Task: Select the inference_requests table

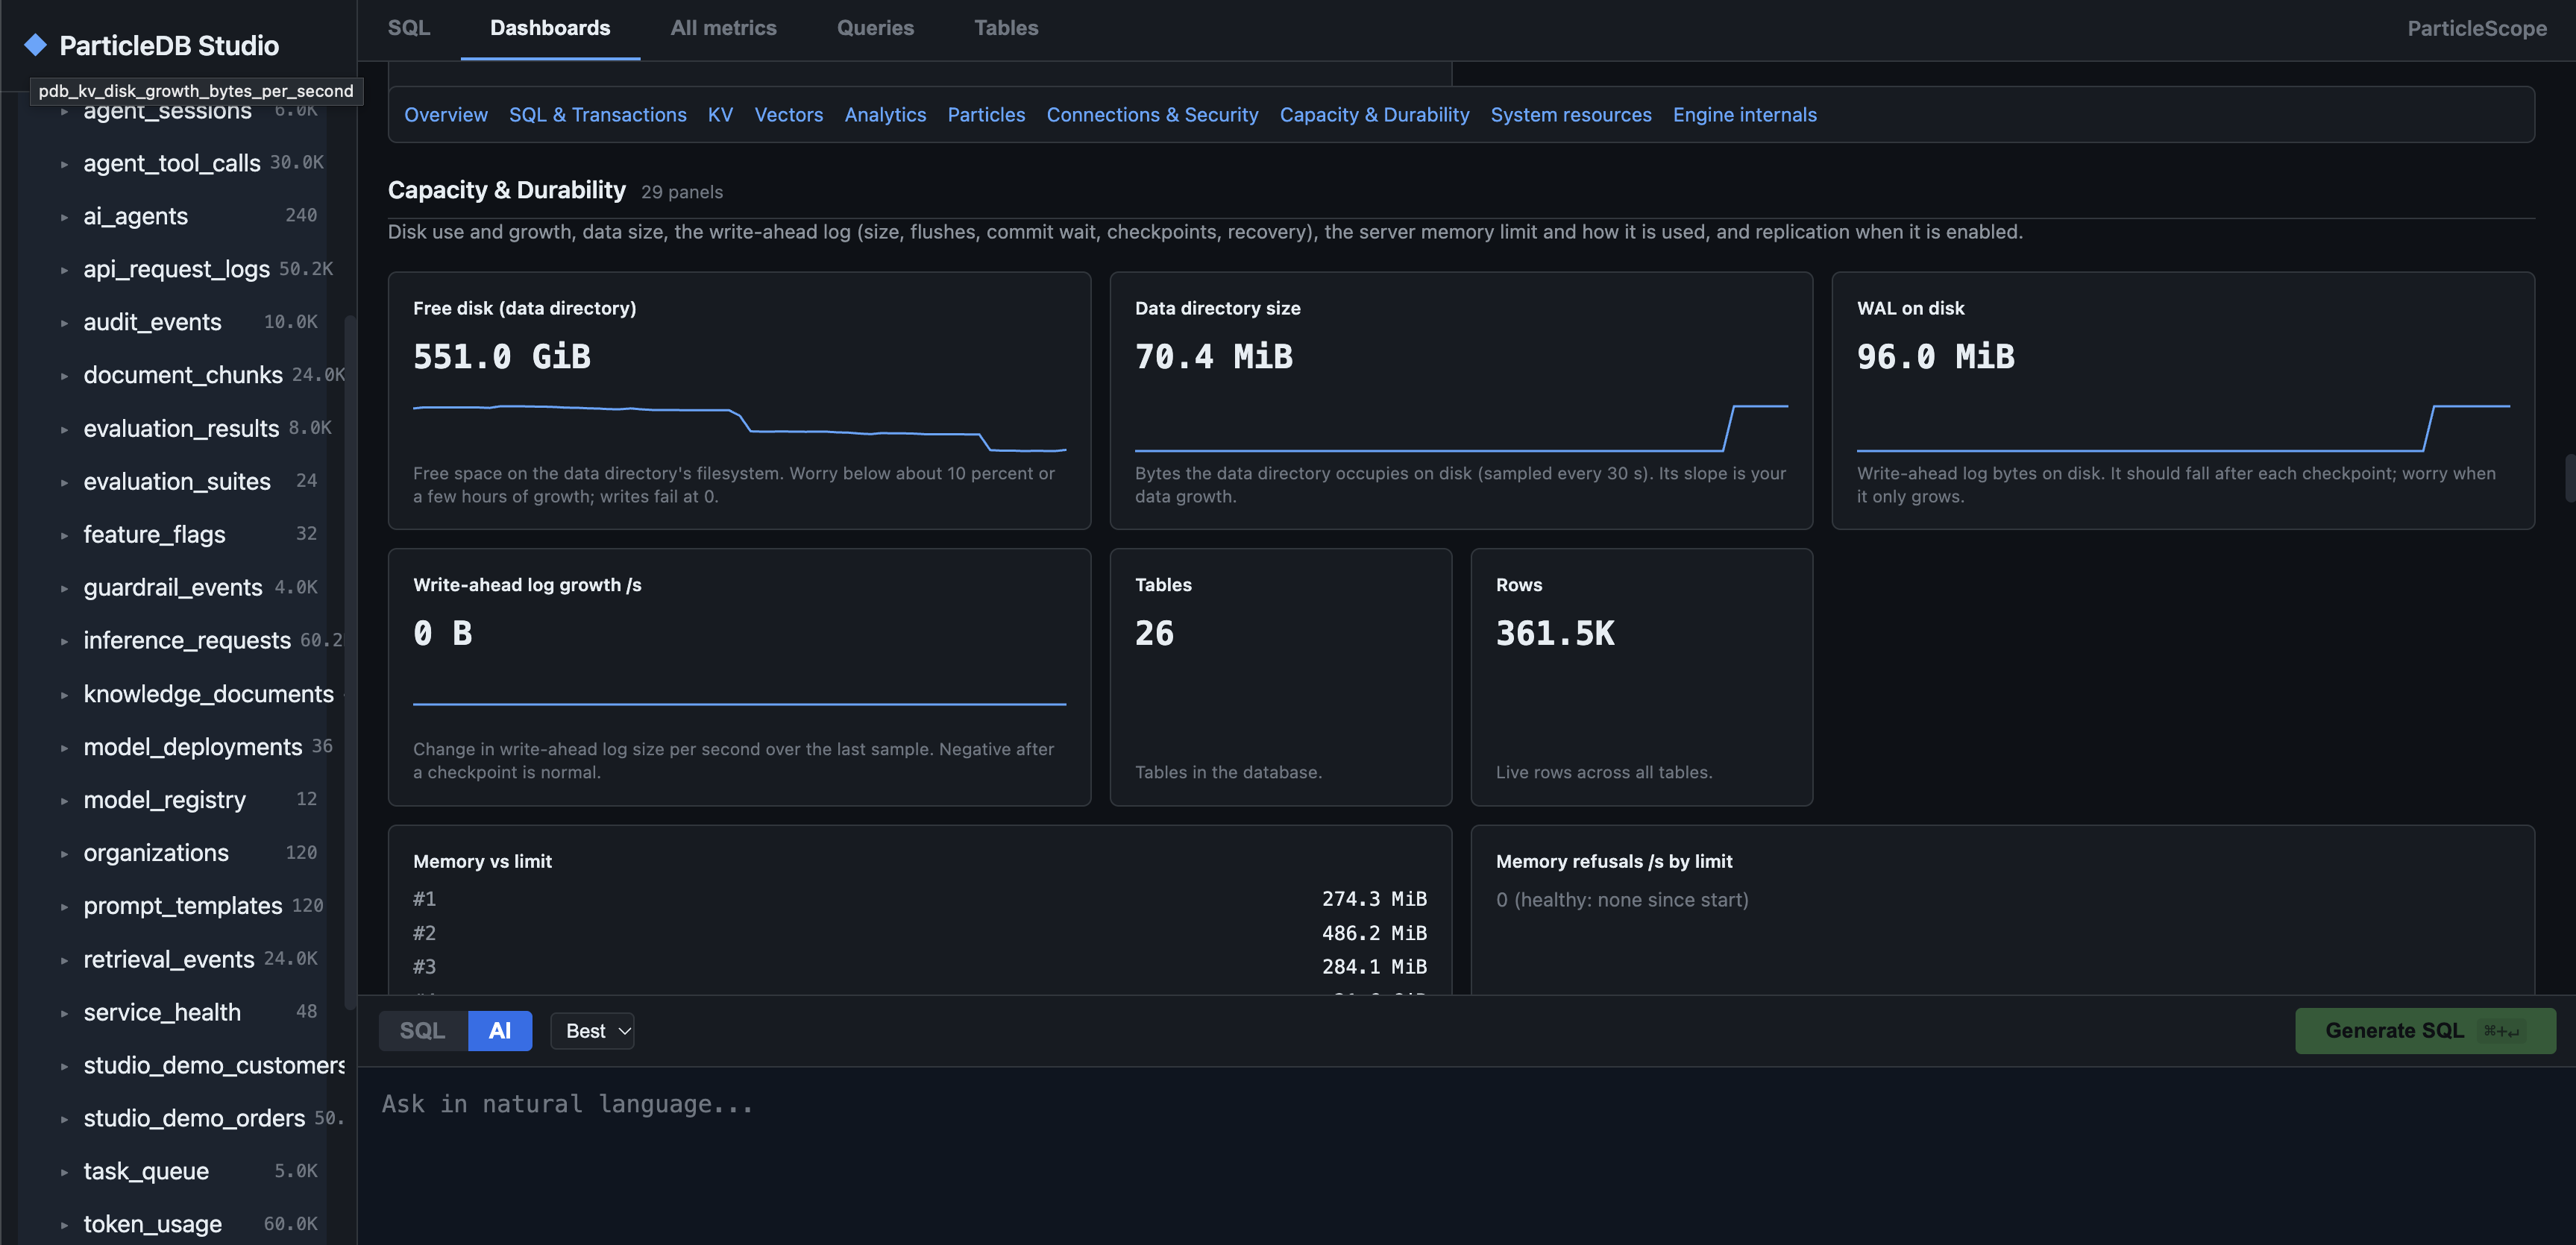Action: pyautogui.click(x=187, y=641)
